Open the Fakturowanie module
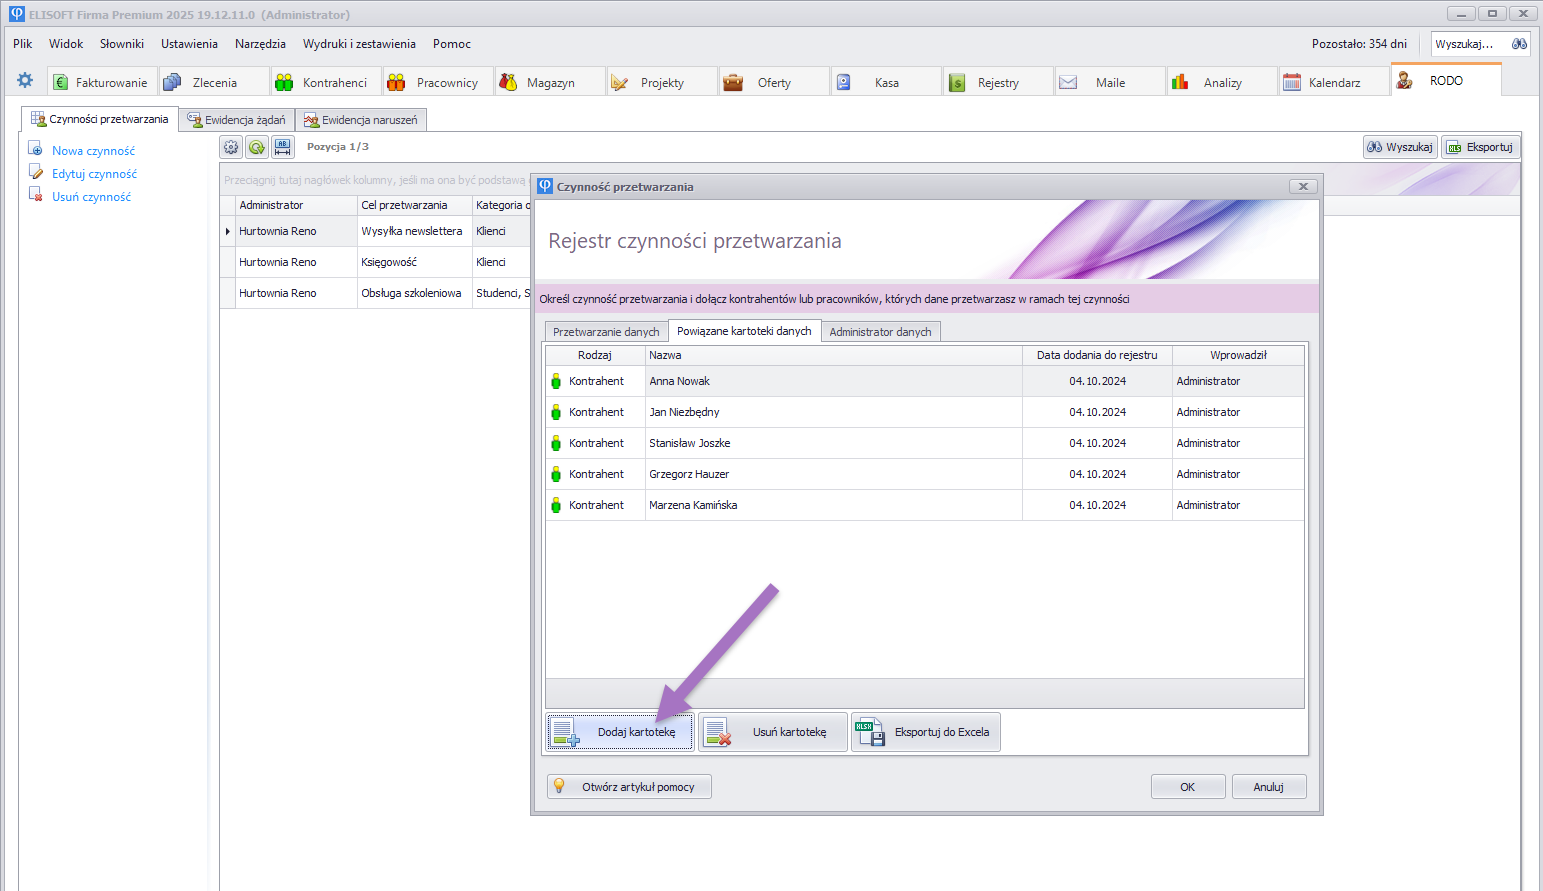The width and height of the screenshot is (1543, 891). point(101,83)
